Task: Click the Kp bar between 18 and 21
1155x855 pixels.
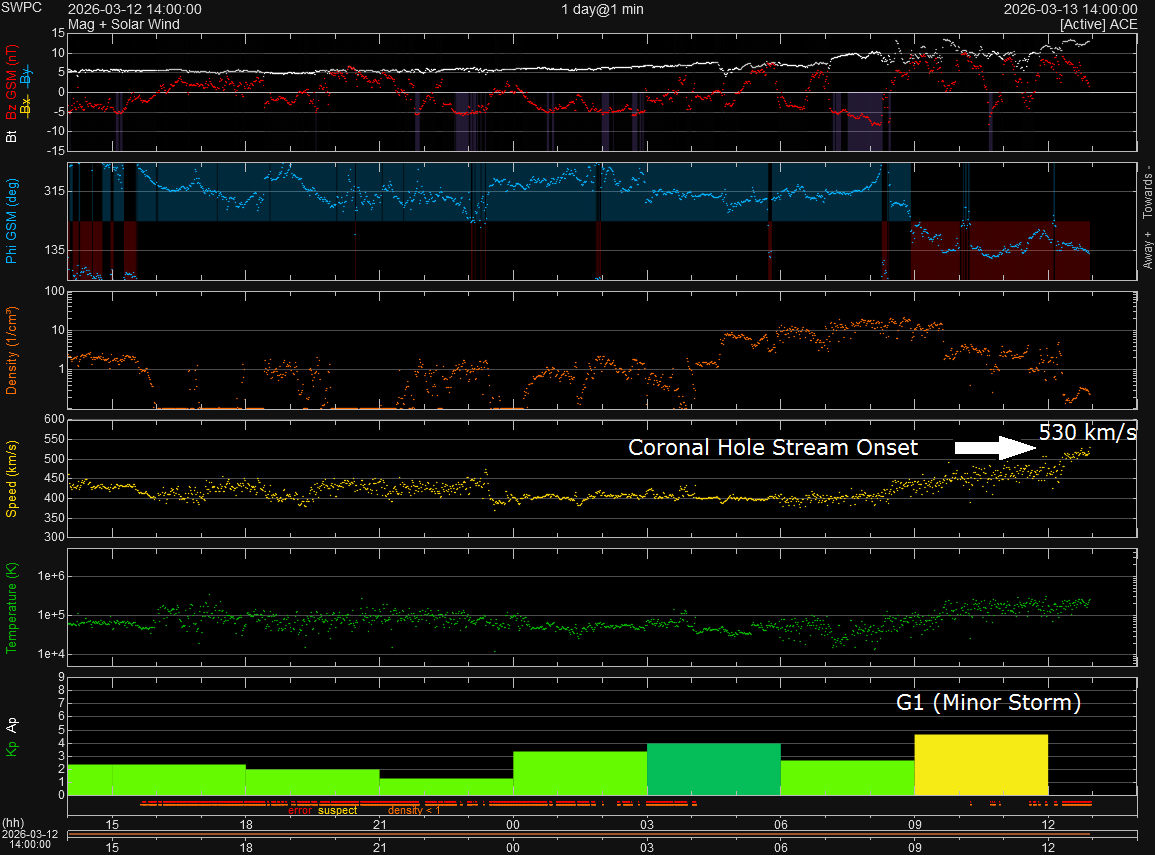Action: pyautogui.click(x=312, y=782)
